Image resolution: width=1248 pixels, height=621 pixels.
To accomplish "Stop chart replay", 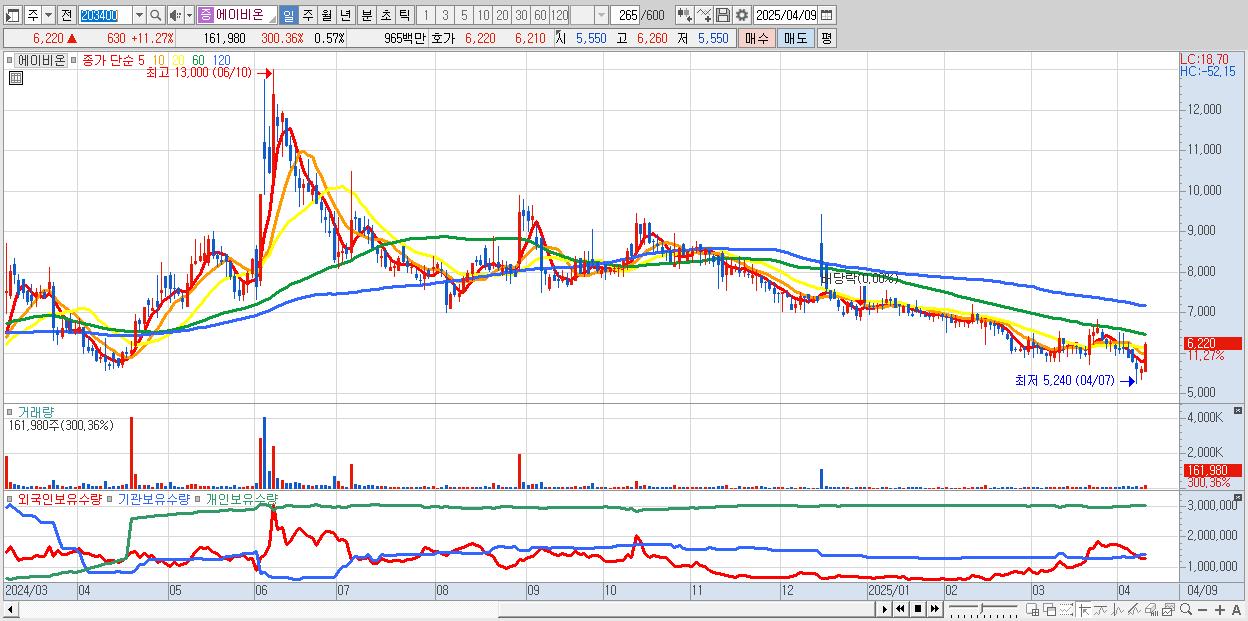I will [917, 609].
